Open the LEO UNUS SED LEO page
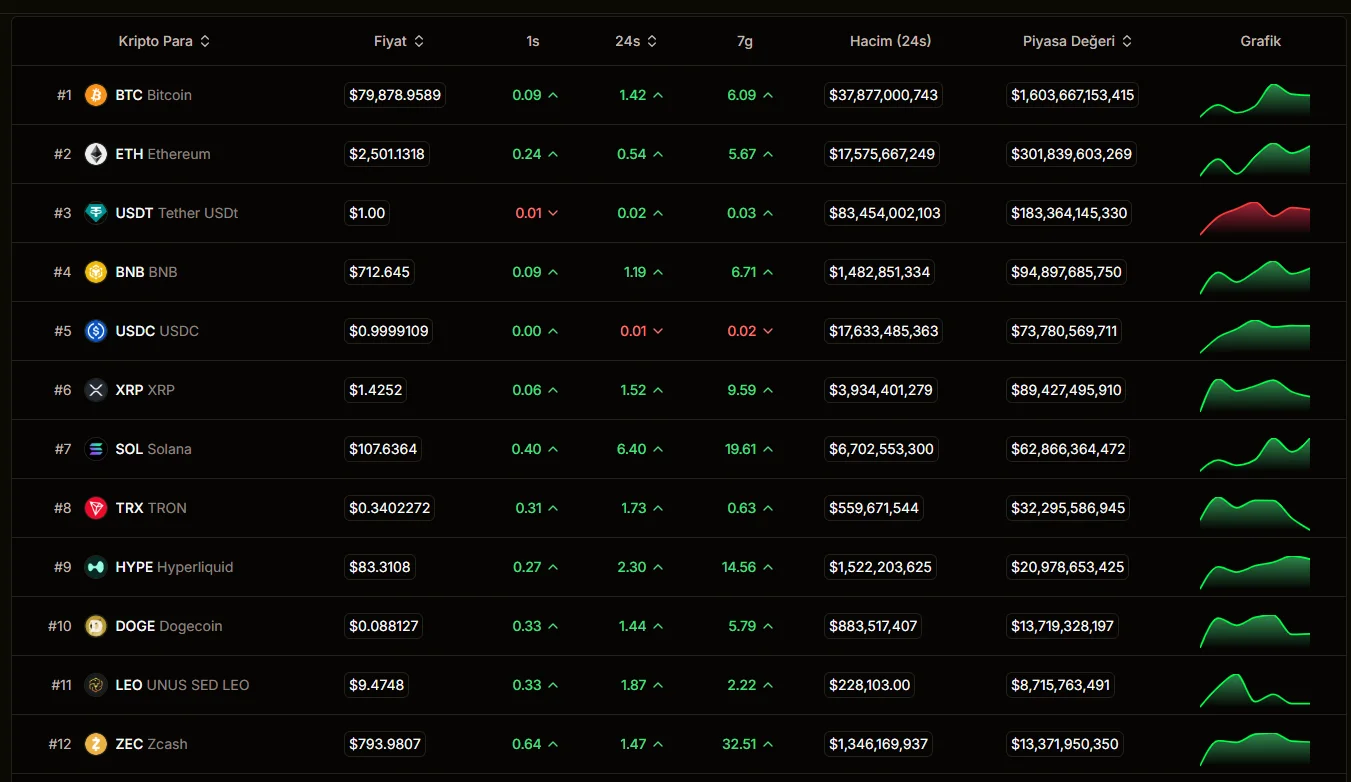Viewport: 1351px width, 782px height. pyautogui.click(x=182, y=685)
